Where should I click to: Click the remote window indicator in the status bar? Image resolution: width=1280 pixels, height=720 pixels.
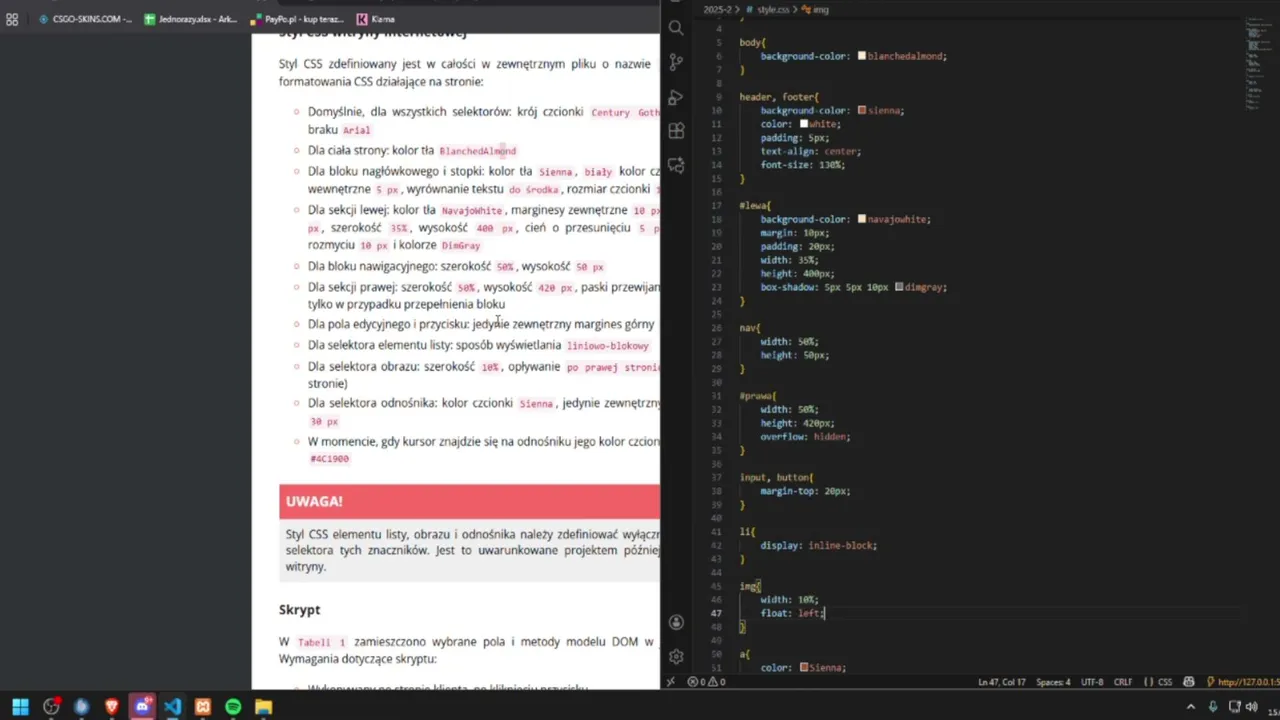670,682
